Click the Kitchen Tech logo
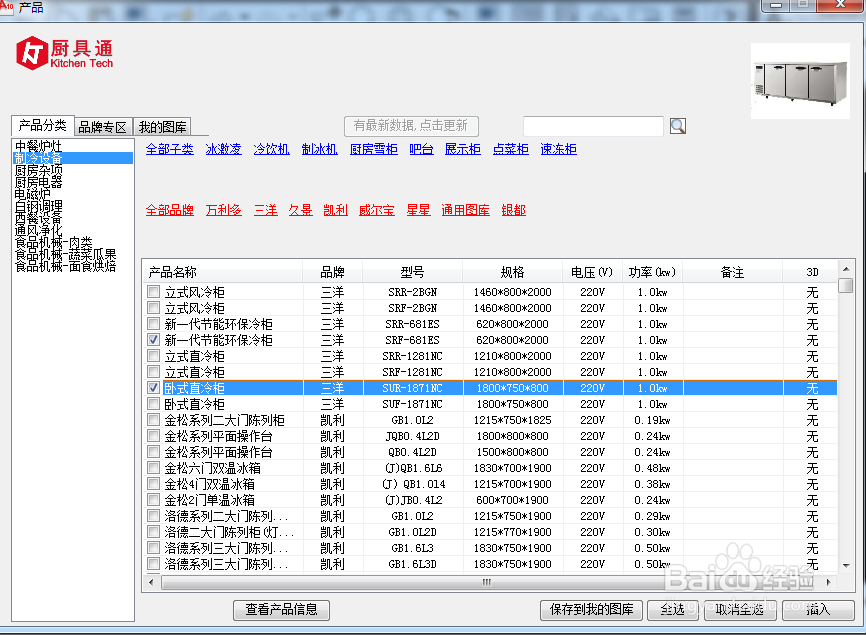This screenshot has height=635, width=866. [x=65, y=53]
